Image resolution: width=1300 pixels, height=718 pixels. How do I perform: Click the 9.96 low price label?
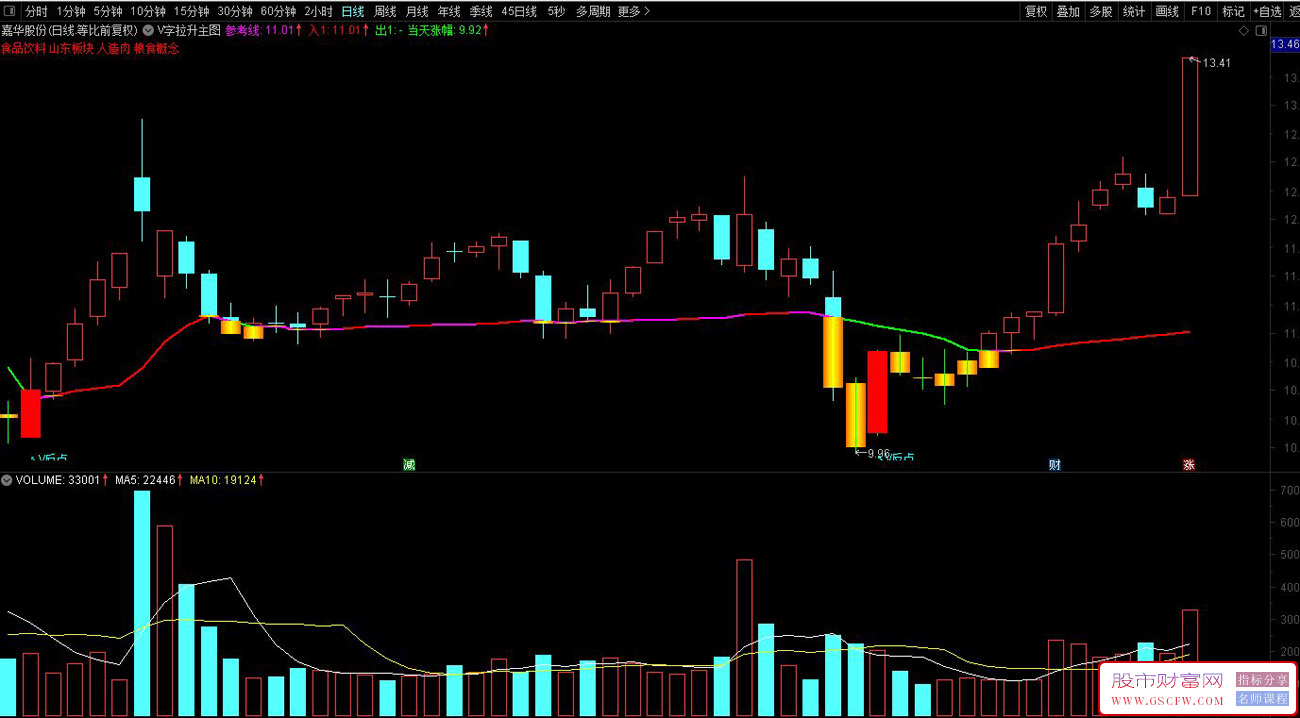pyautogui.click(x=878, y=453)
